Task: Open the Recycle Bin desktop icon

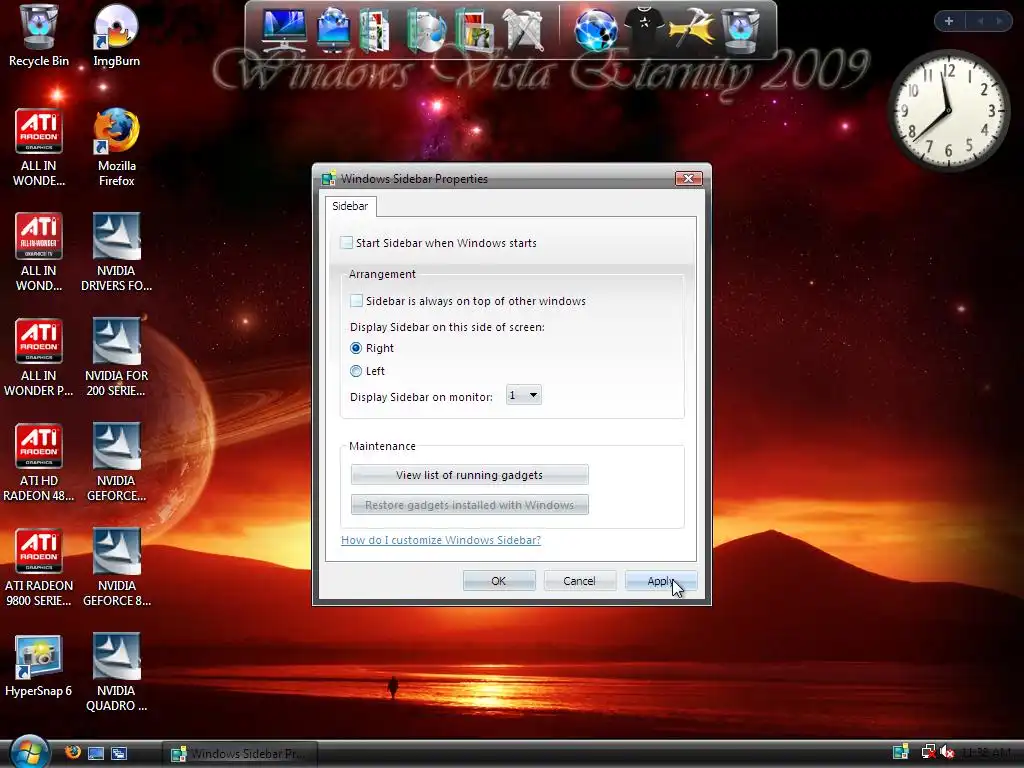Action: coord(39,36)
